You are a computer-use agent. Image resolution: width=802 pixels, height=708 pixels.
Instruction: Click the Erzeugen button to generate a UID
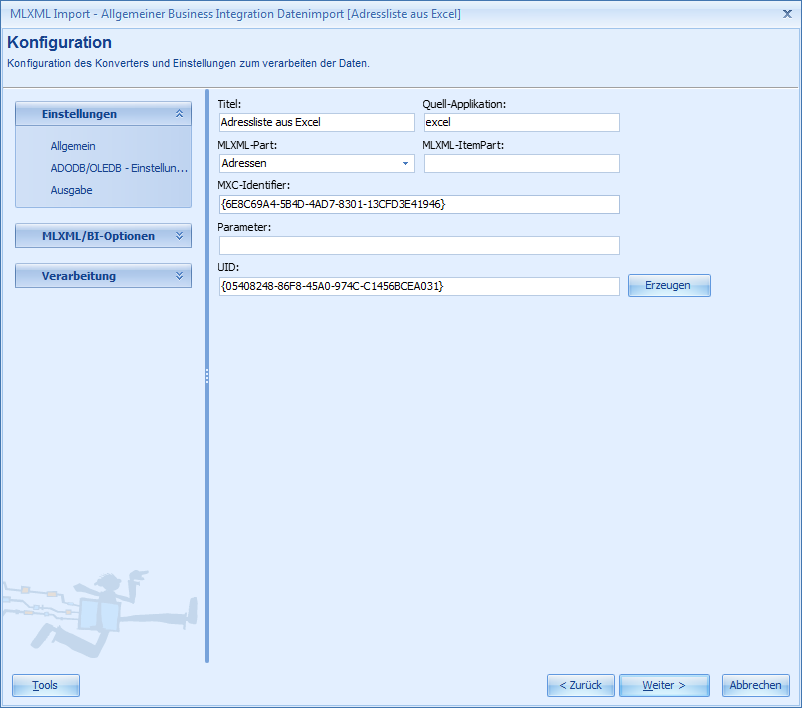point(668,285)
